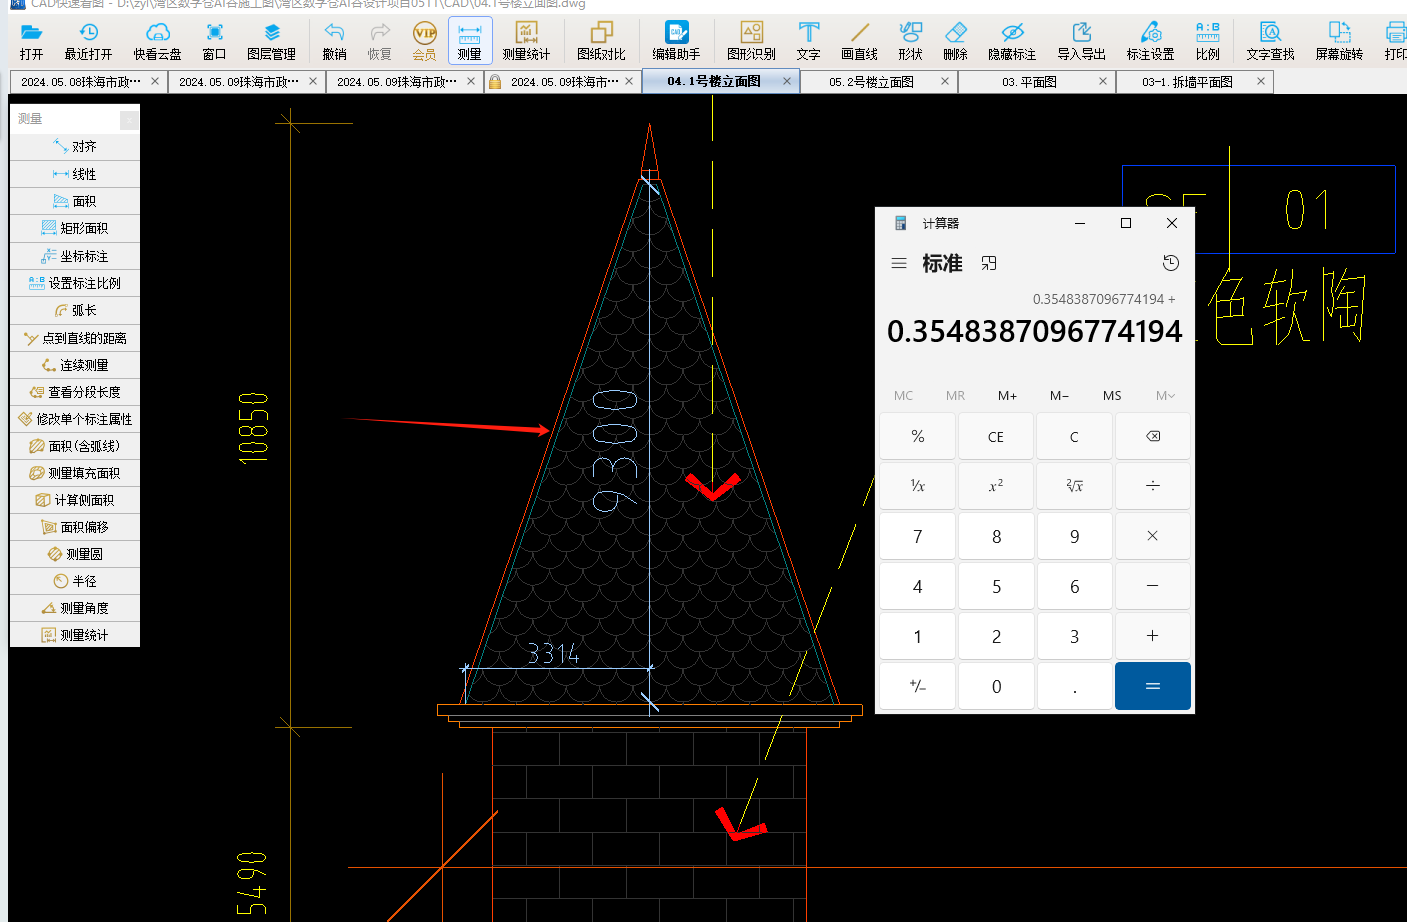Open 导入导出 import export
The height and width of the screenshot is (922, 1407).
pyautogui.click(x=1081, y=42)
